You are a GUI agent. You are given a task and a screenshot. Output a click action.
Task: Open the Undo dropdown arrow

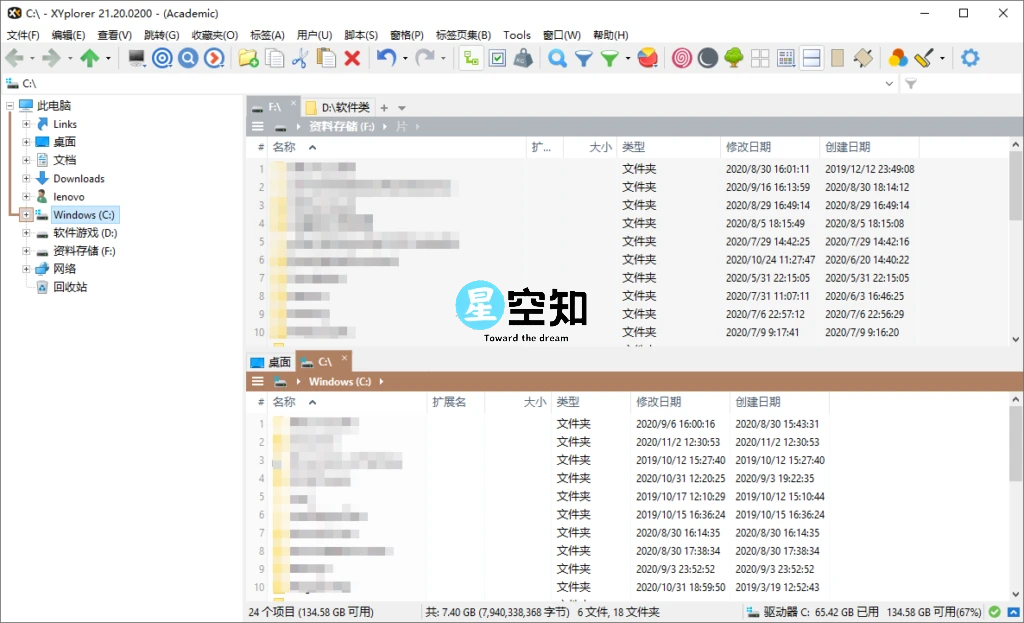(x=403, y=58)
